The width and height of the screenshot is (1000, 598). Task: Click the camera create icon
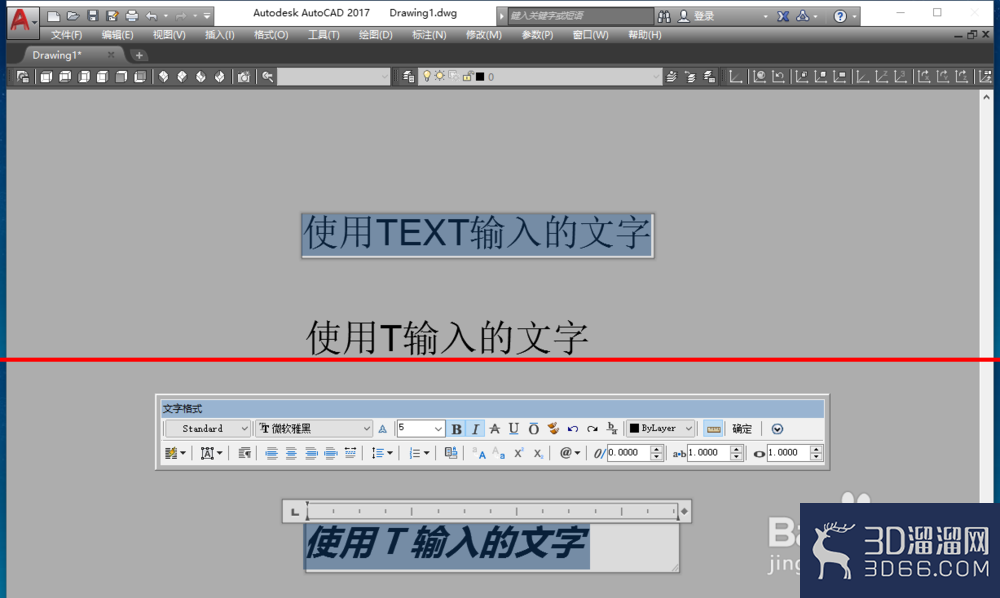tap(243, 77)
